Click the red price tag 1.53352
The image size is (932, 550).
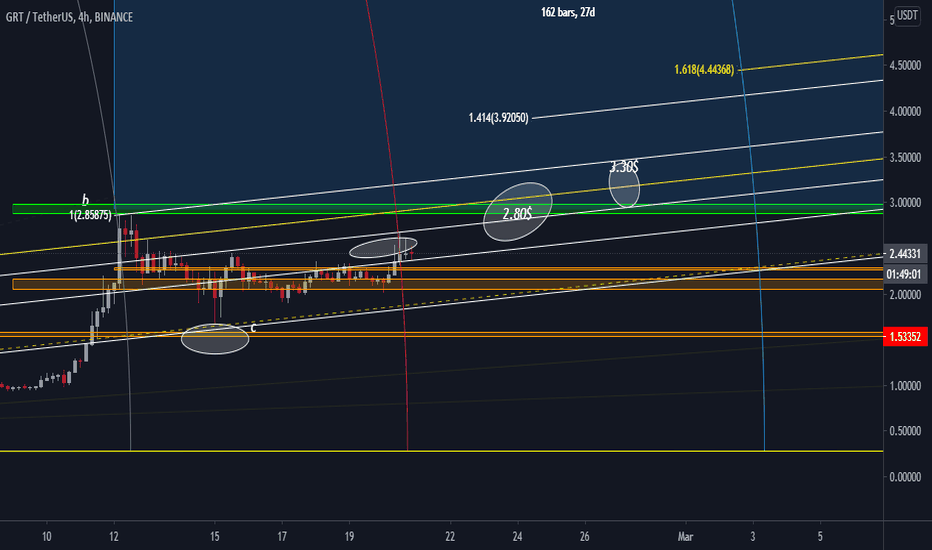(x=905, y=337)
